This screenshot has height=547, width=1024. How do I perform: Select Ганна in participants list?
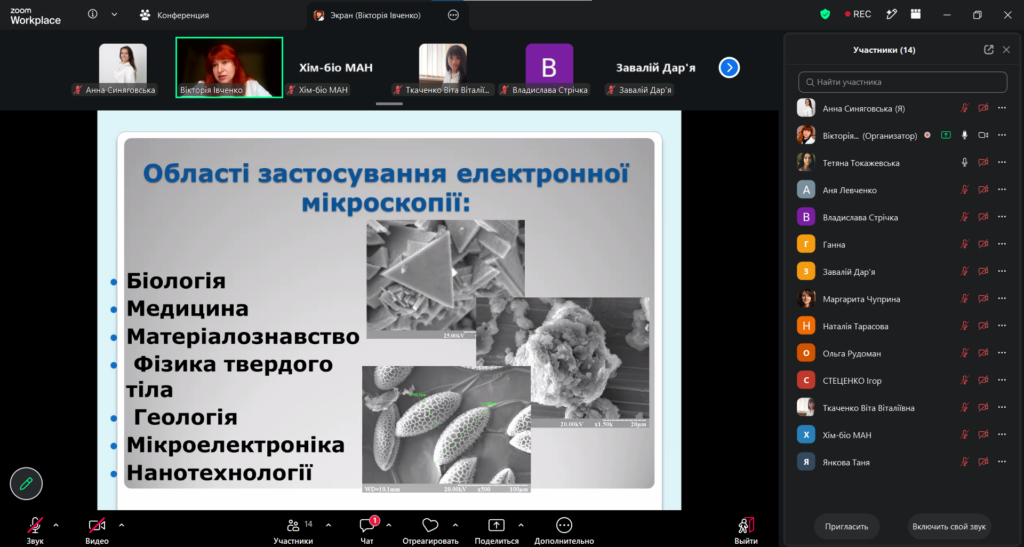[903, 244]
